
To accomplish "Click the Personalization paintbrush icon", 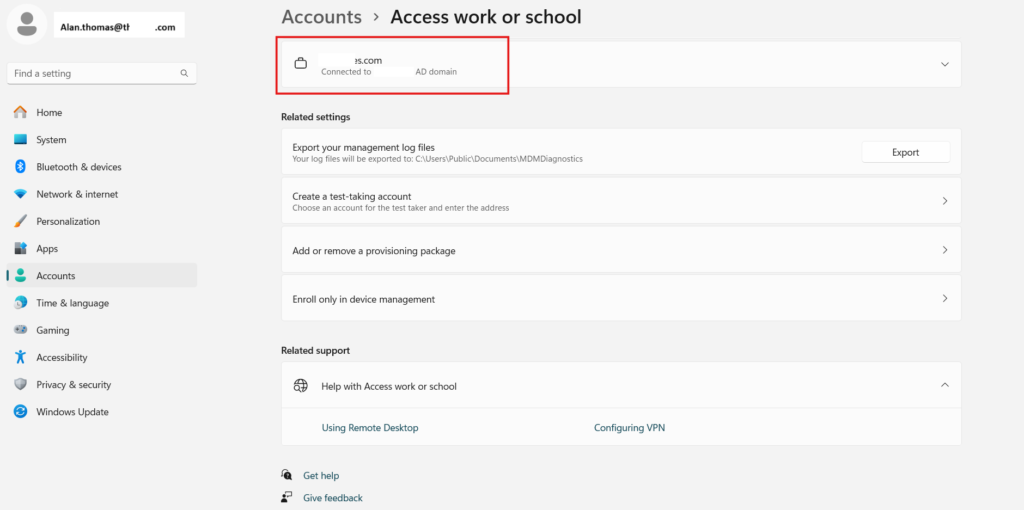I will click(x=21, y=221).
